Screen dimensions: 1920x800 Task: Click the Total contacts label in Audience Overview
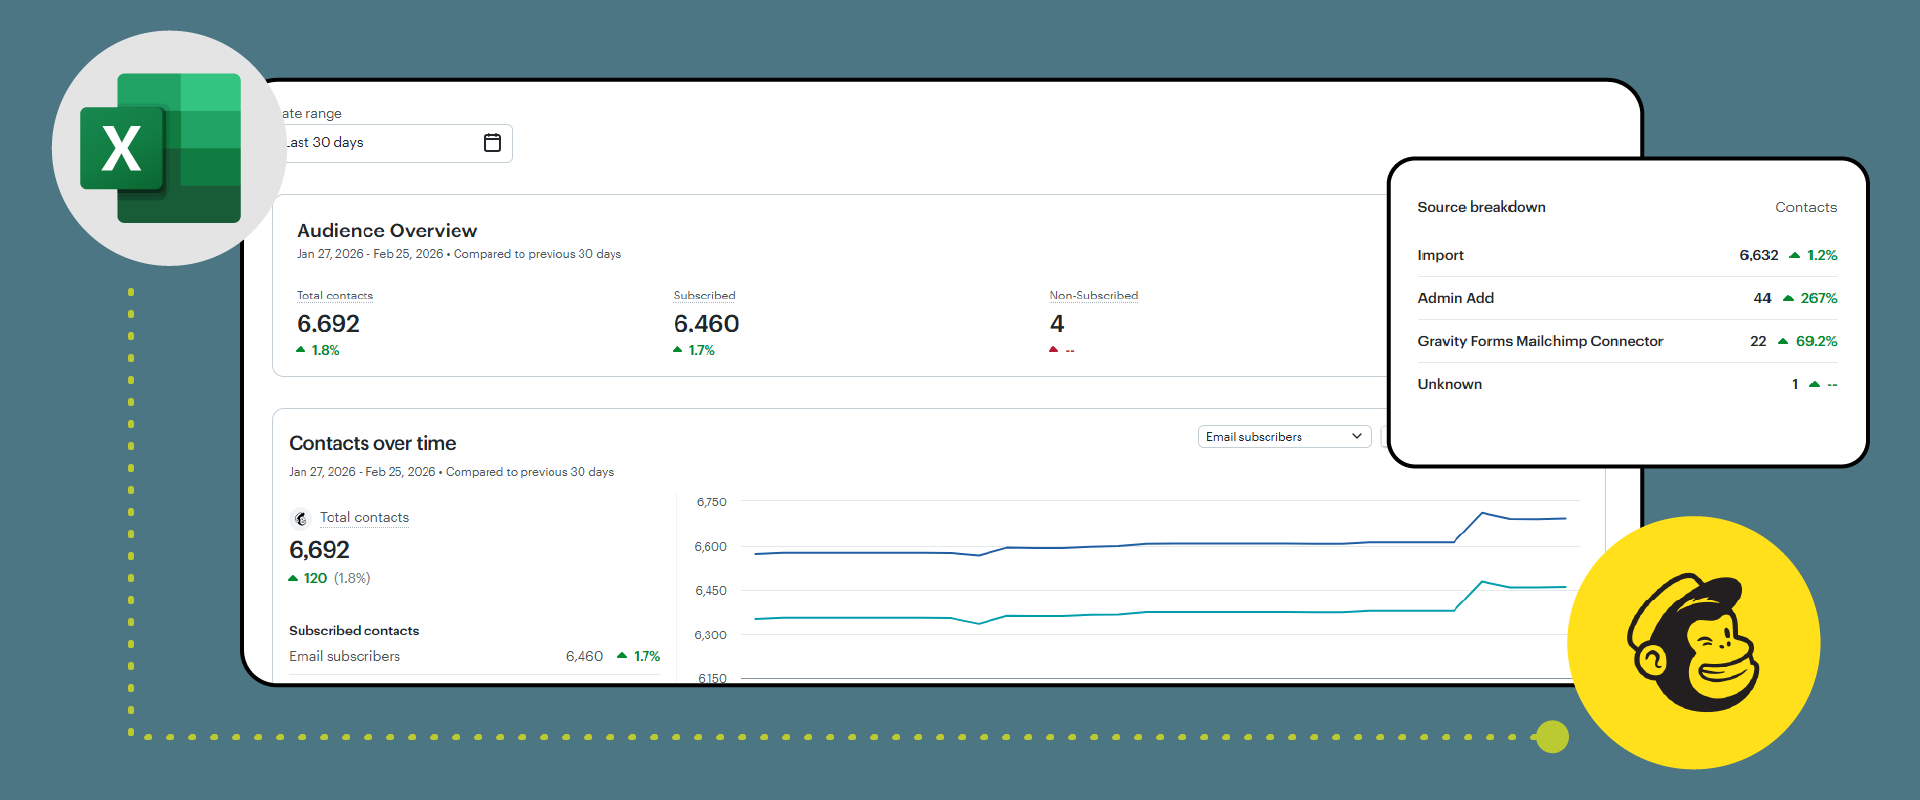[335, 296]
